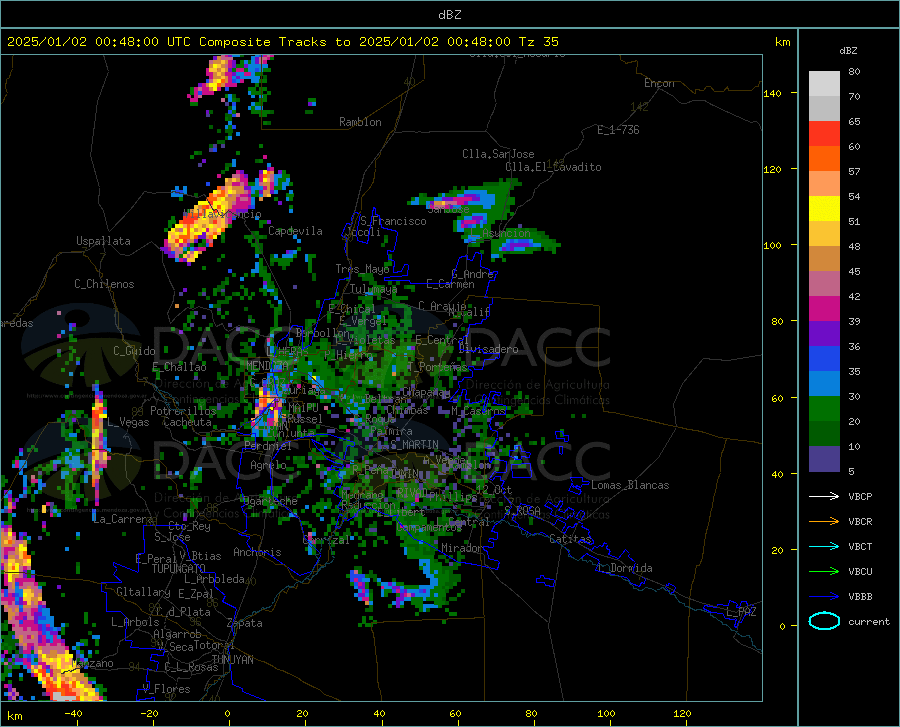Image resolution: width=900 pixels, height=727 pixels.
Task: Click the 'Divisadero' map label
Action: click(x=488, y=349)
